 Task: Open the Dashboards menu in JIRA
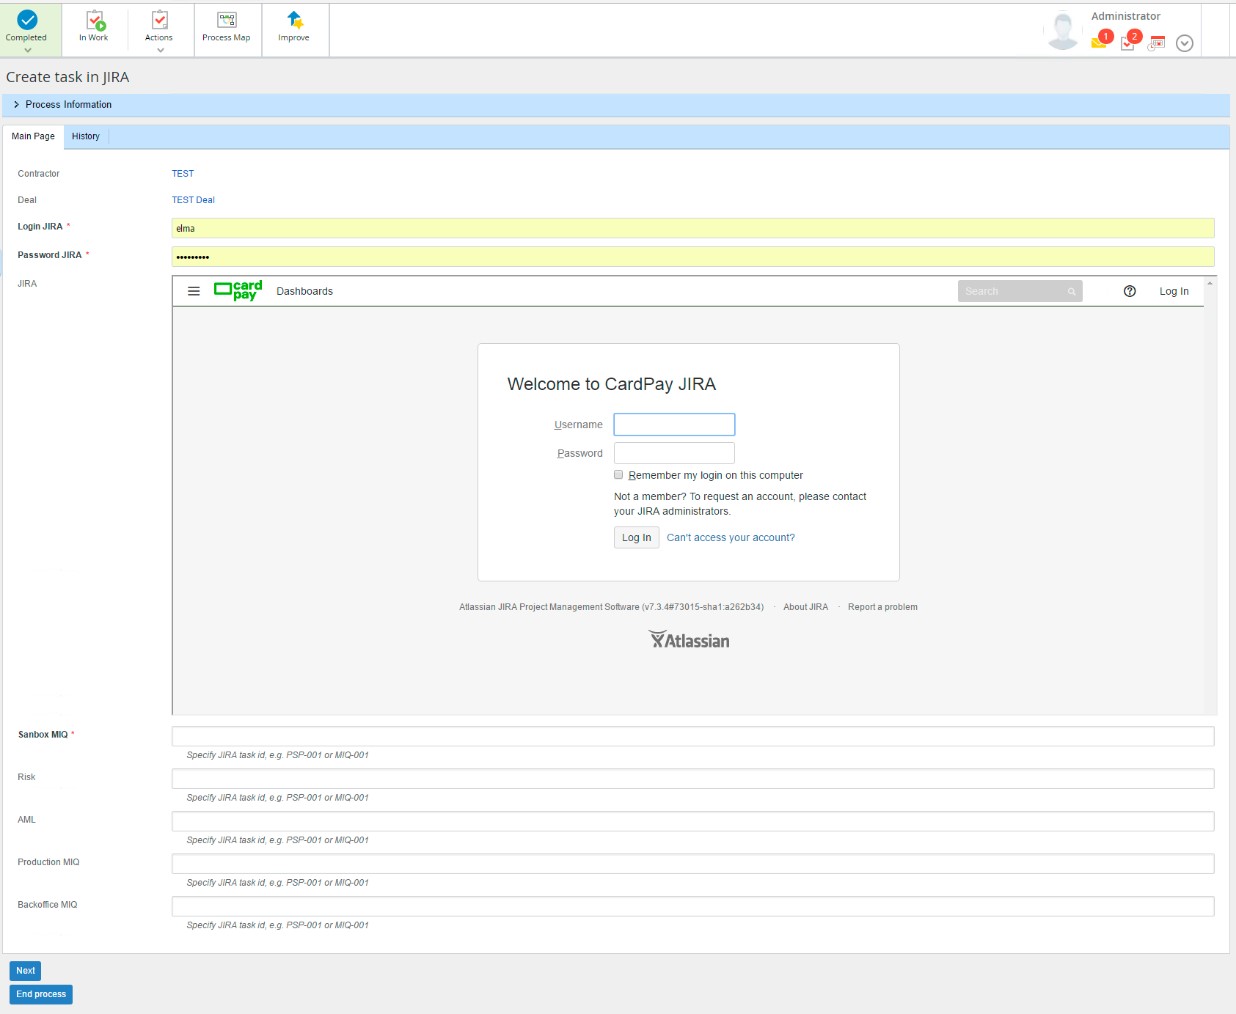305,291
